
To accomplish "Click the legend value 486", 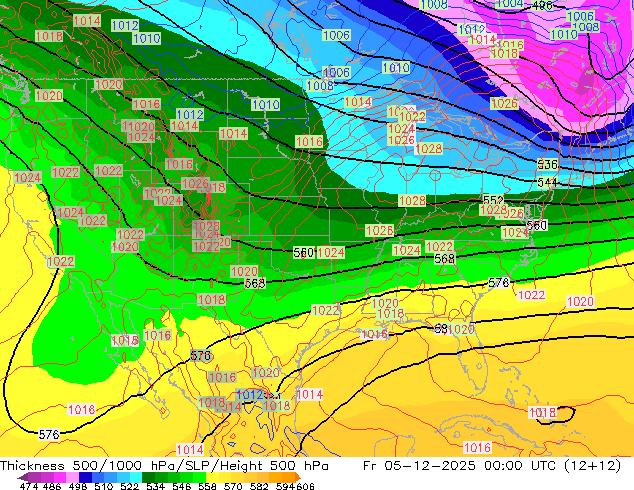I will (x=52, y=486).
